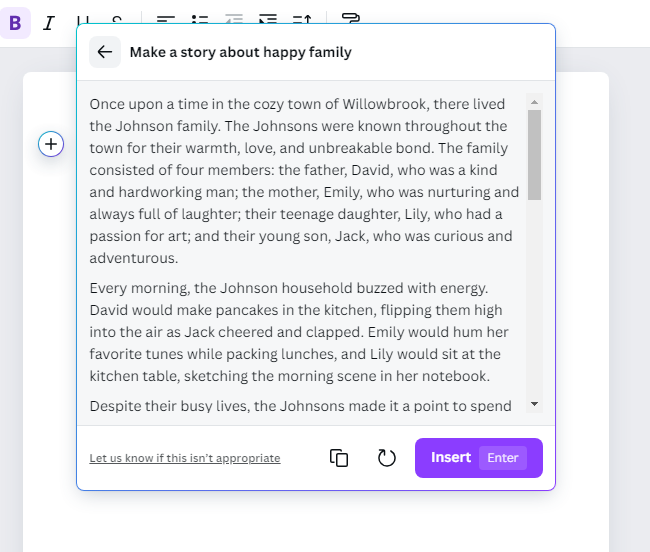Click the decrease indent icon
650x552 pixels.
coord(234,18)
